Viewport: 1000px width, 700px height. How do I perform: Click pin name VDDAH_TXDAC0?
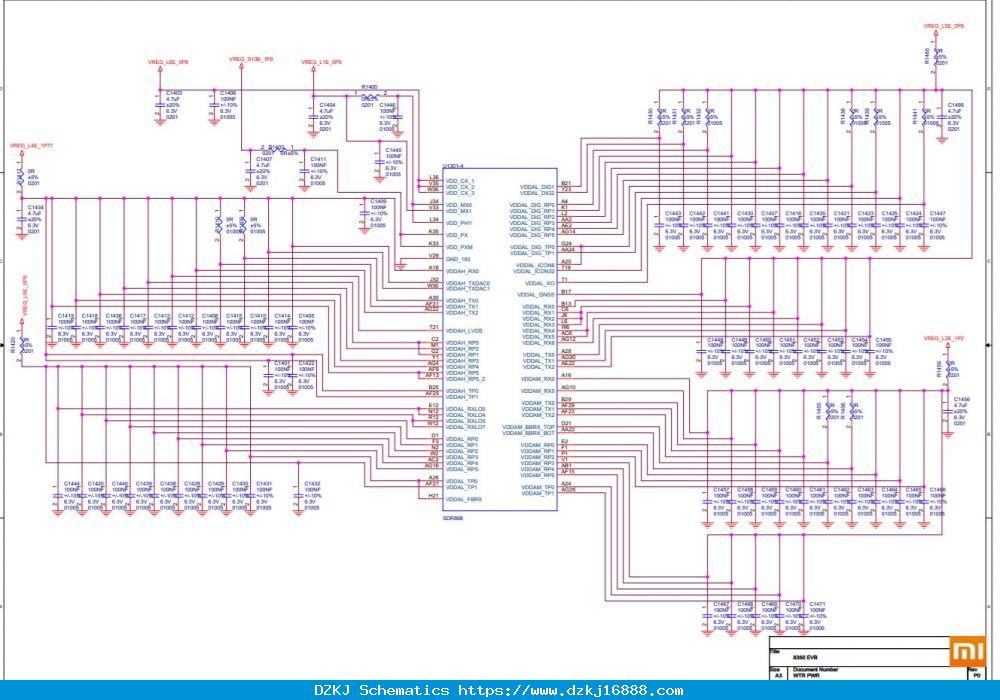pos(467,283)
